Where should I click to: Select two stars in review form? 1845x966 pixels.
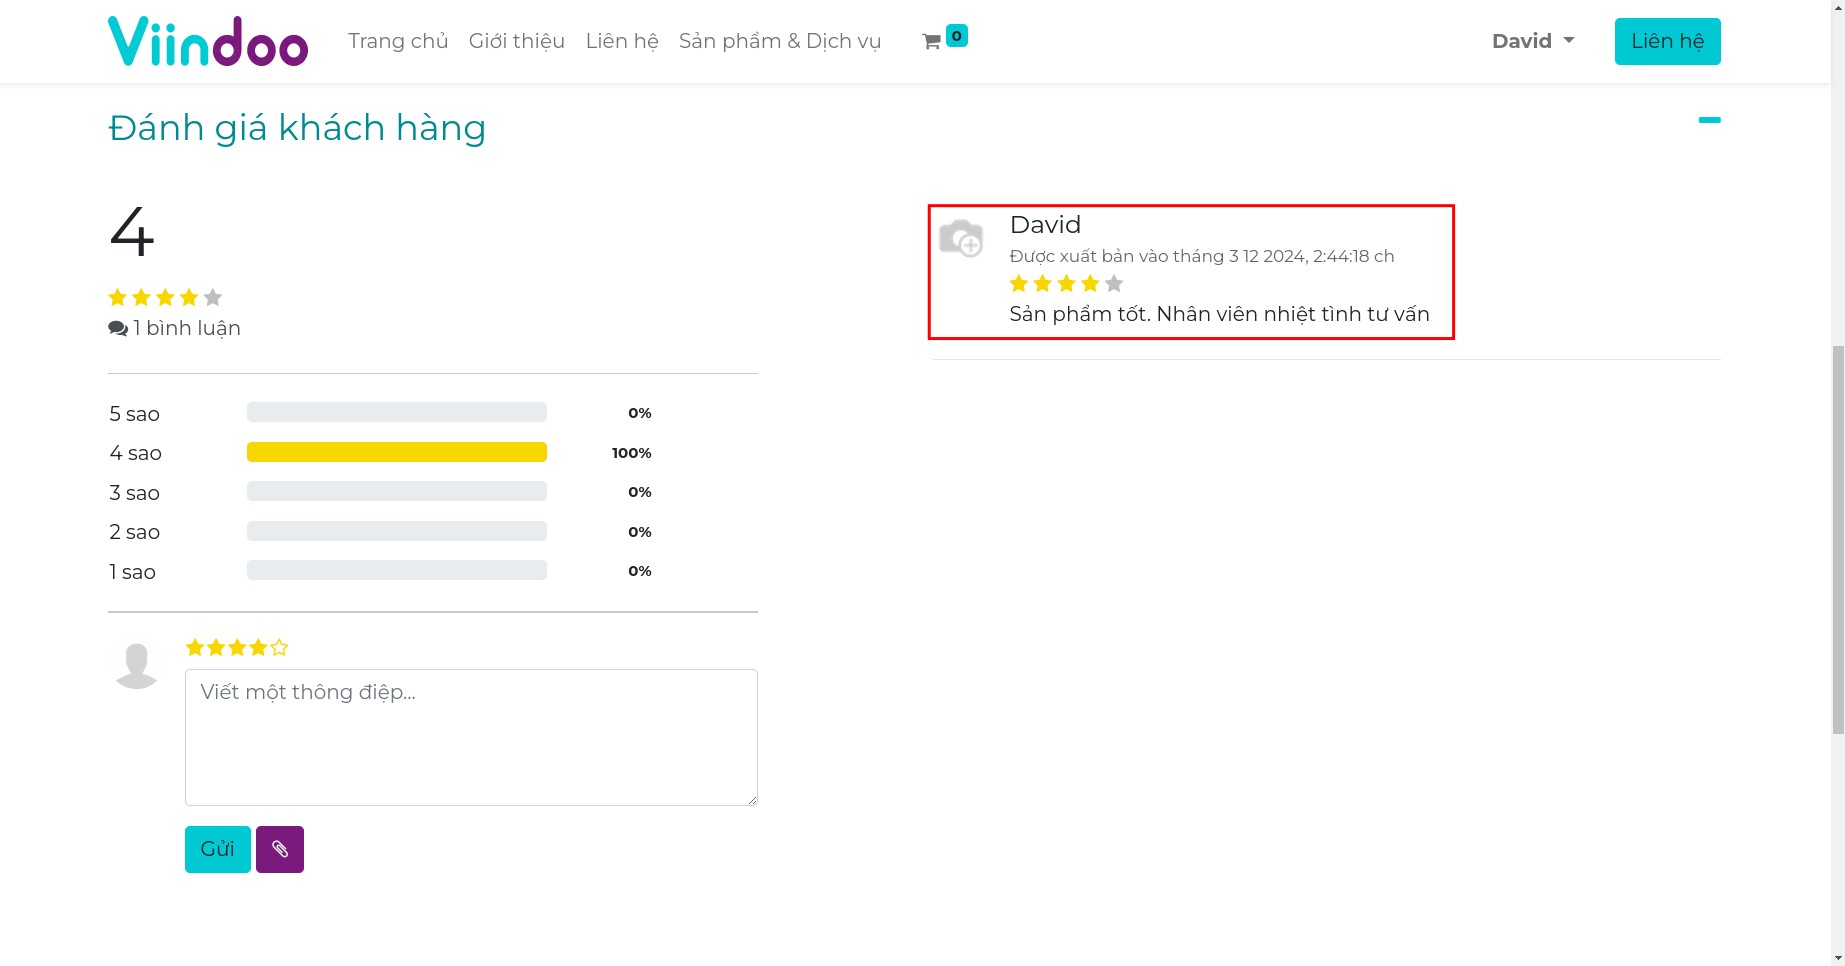[216, 648]
